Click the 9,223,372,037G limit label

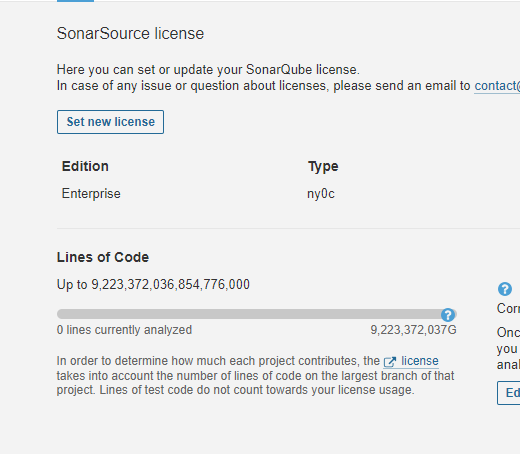point(413,330)
